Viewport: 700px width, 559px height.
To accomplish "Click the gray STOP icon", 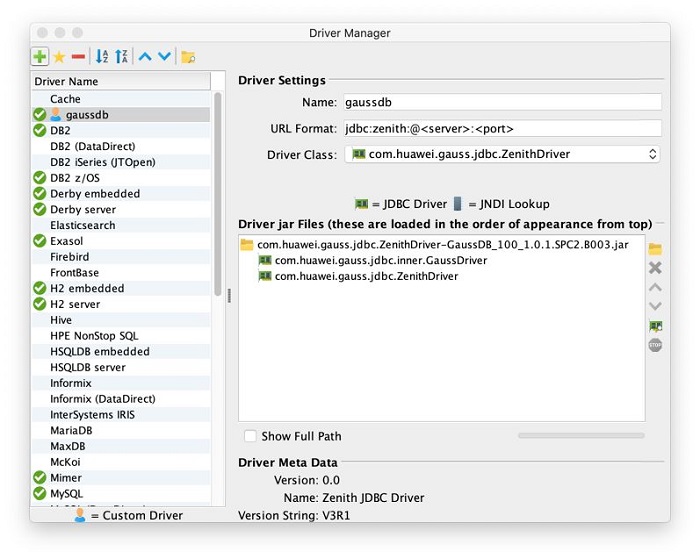I will coord(655,345).
